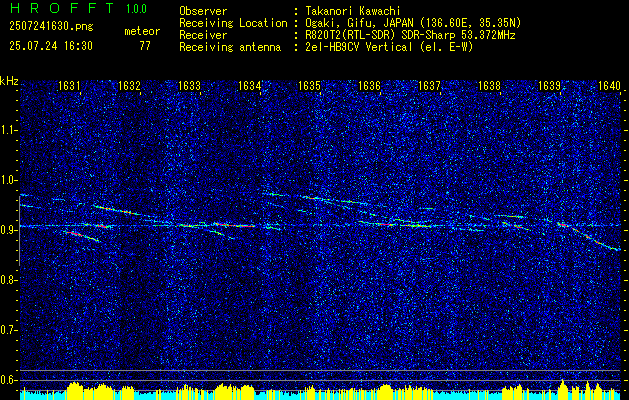Click time marker 1639

pyautogui.click(x=549, y=85)
